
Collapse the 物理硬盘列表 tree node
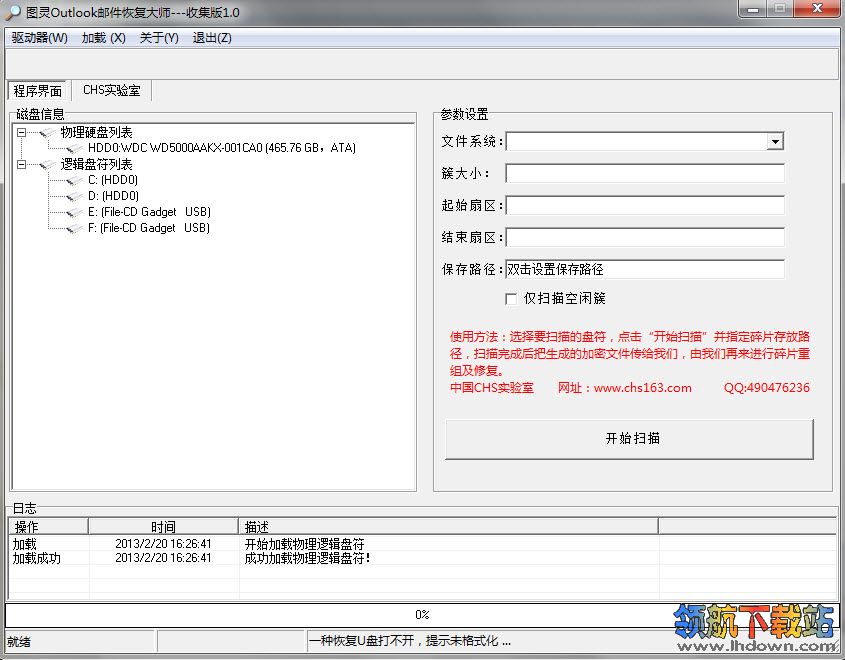click(22, 132)
